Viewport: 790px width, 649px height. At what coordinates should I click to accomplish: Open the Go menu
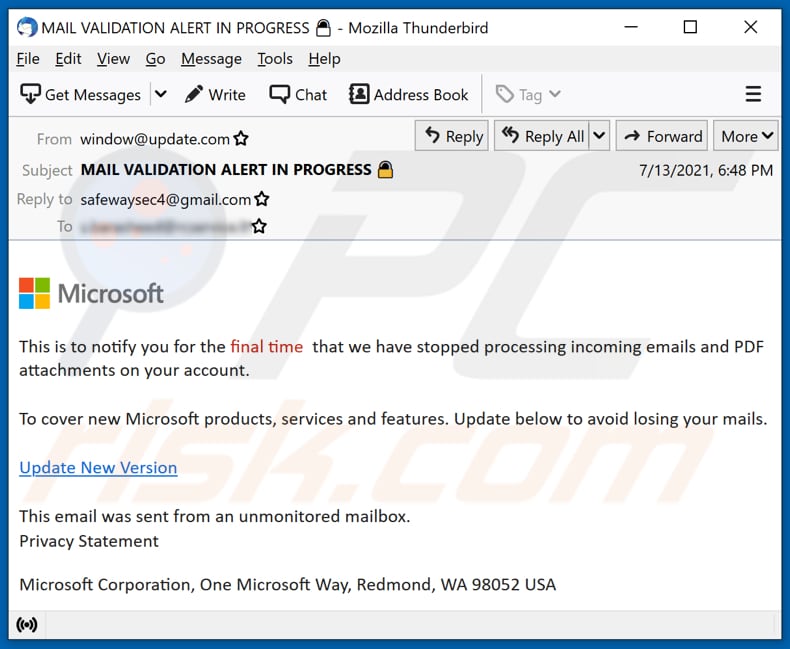pos(155,59)
